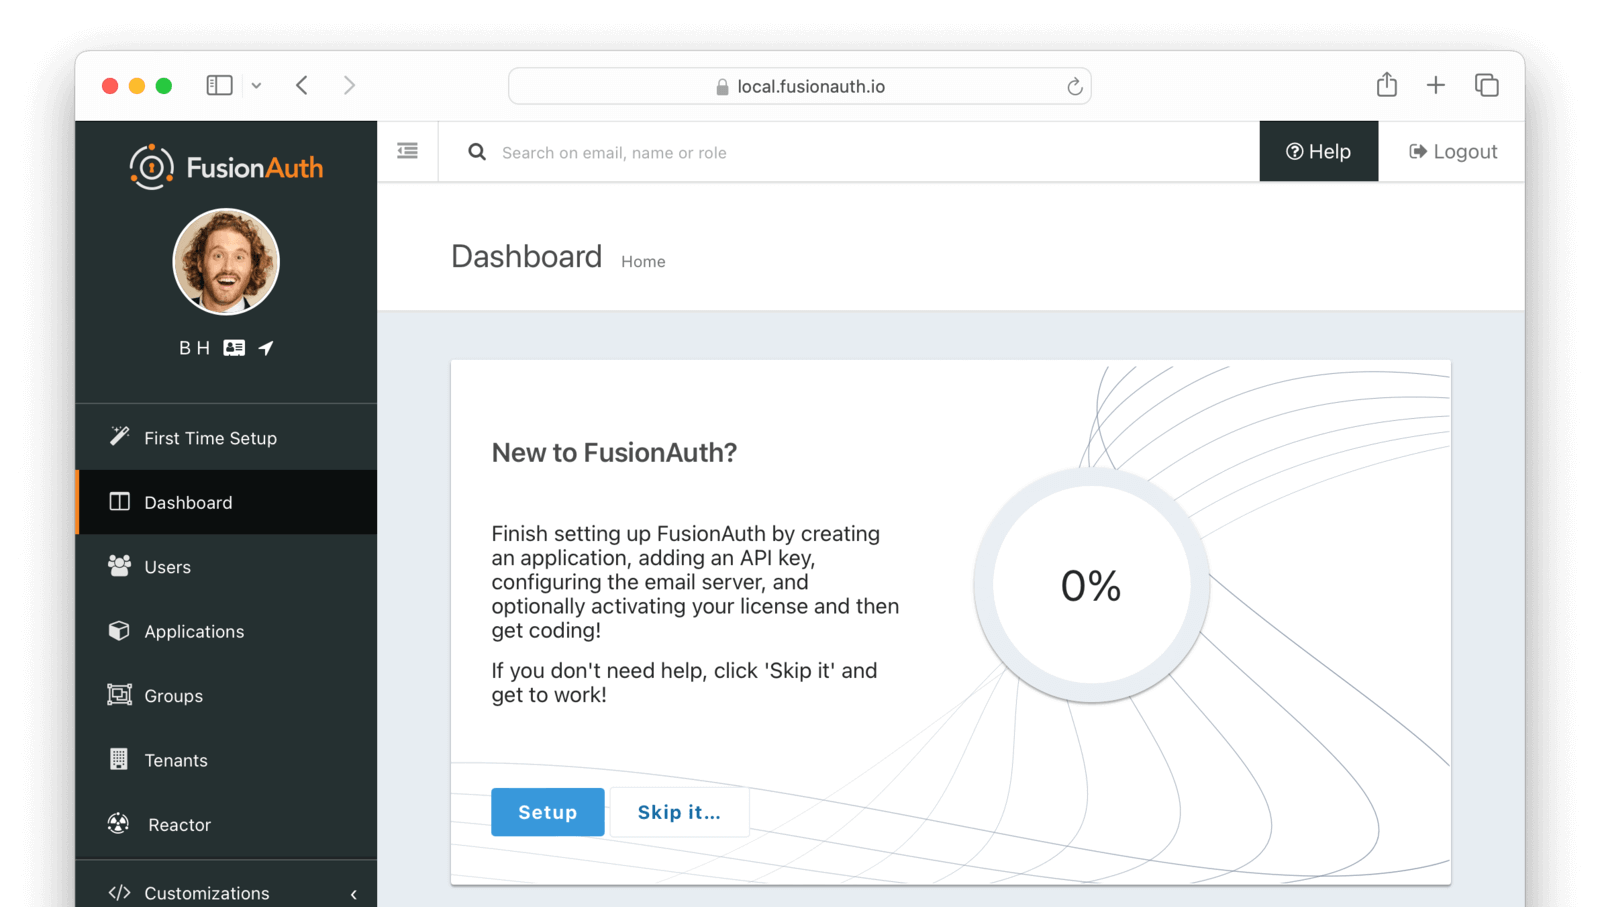Open the ID card icon beside B H

pyautogui.click(x=234, y=348)
